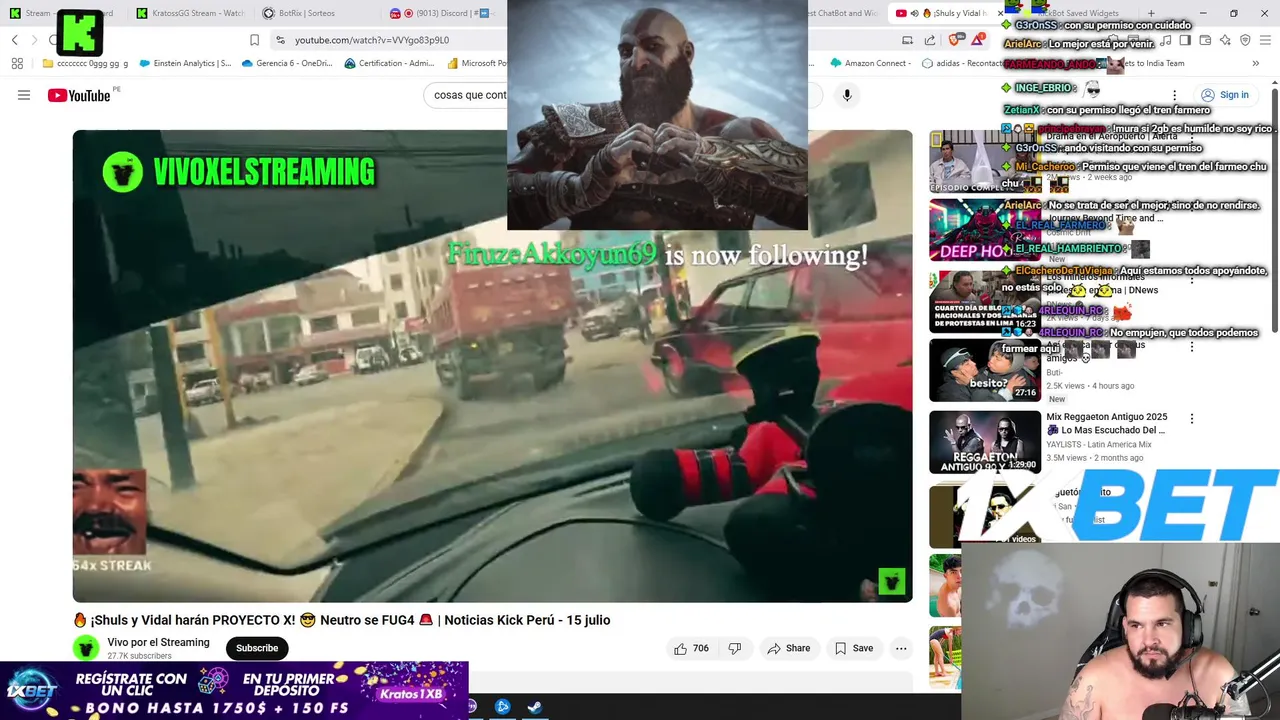The width and height of the screenshot is (1280, 720).
Task: Sign in to YouTube
Action: tap(1225, 95)
